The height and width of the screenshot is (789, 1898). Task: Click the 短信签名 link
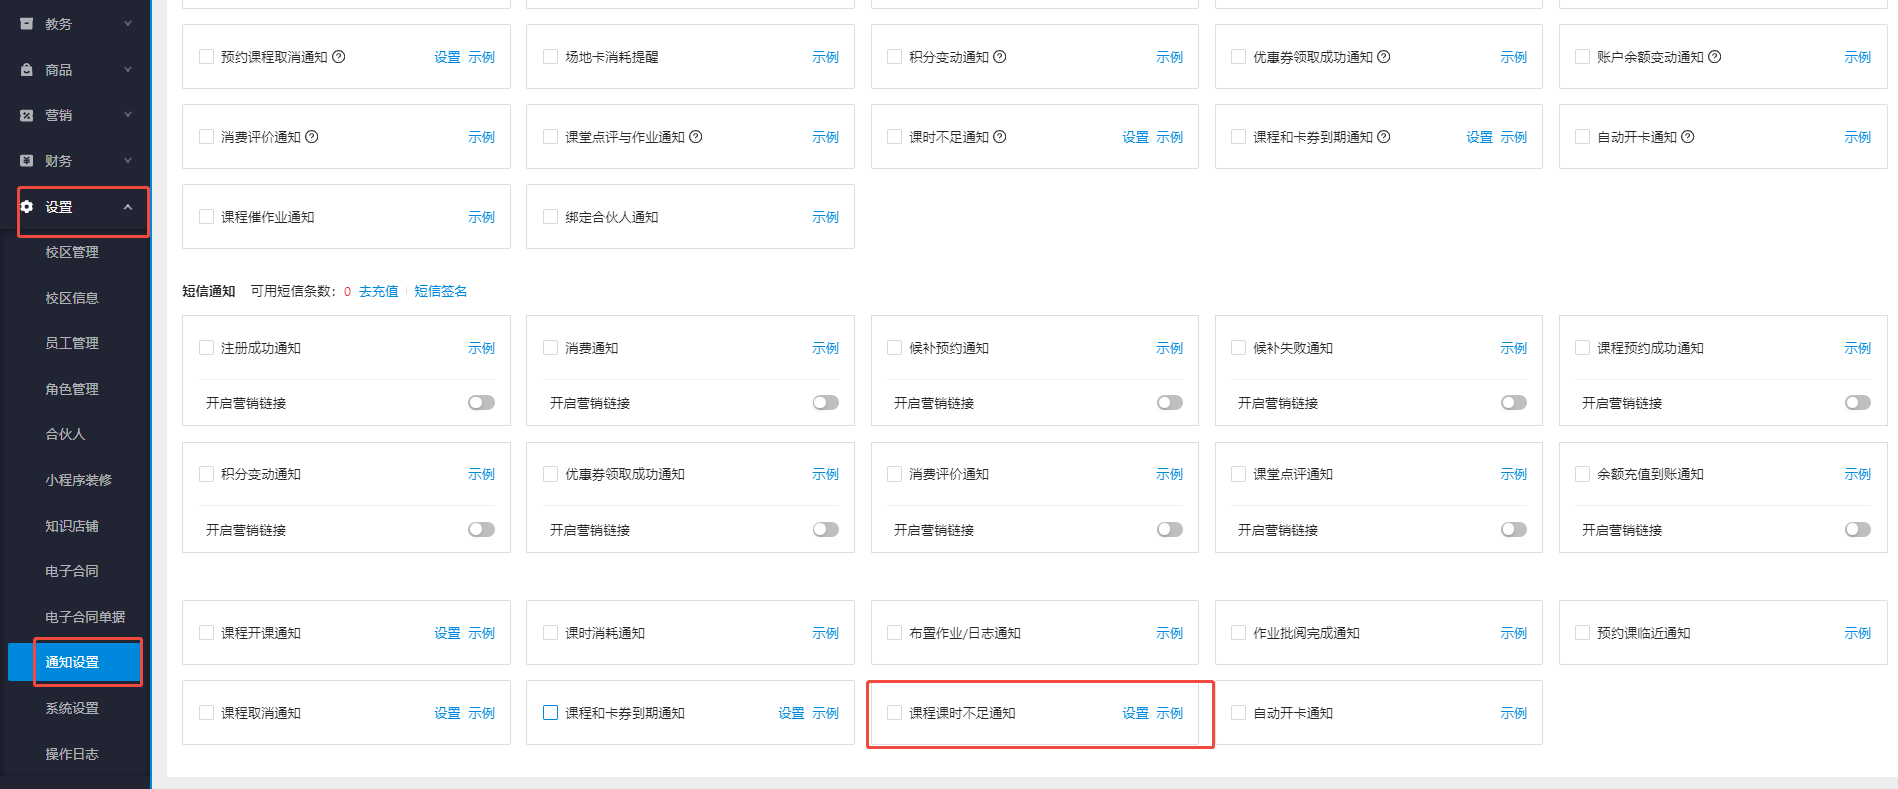(x=441, y=291)
